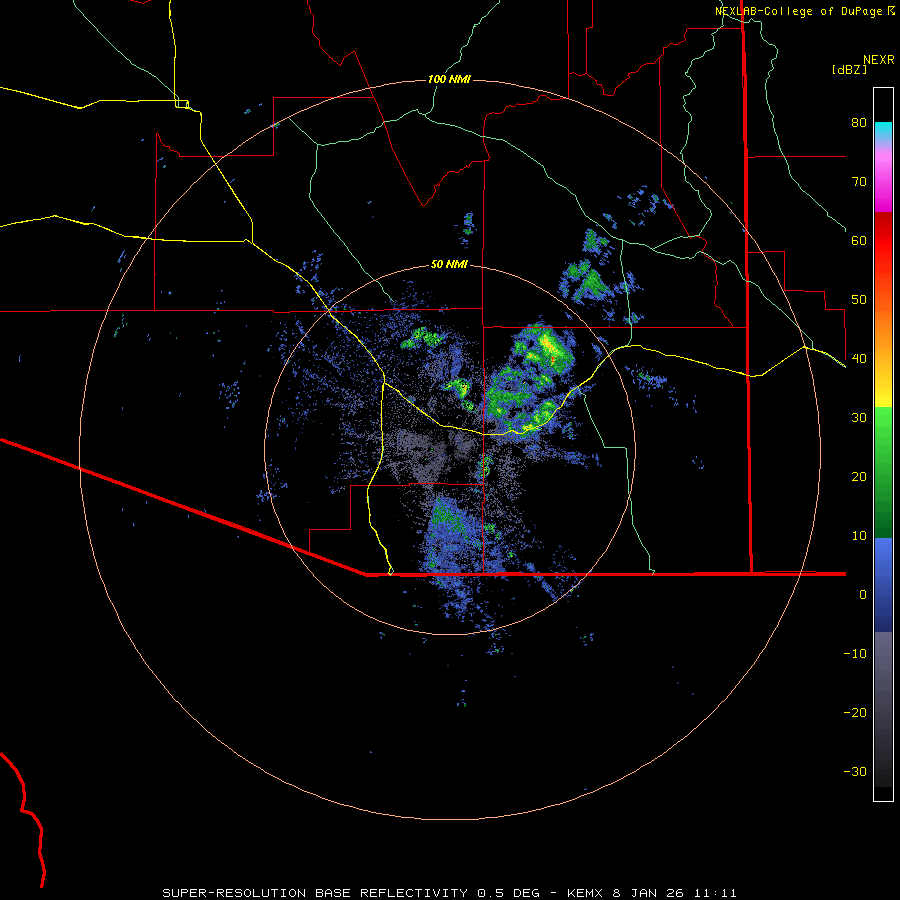Click the 50 value on the dBZ scale
Image resolution: width=900 pixels, height=900 pixels.
coord(859,300)
